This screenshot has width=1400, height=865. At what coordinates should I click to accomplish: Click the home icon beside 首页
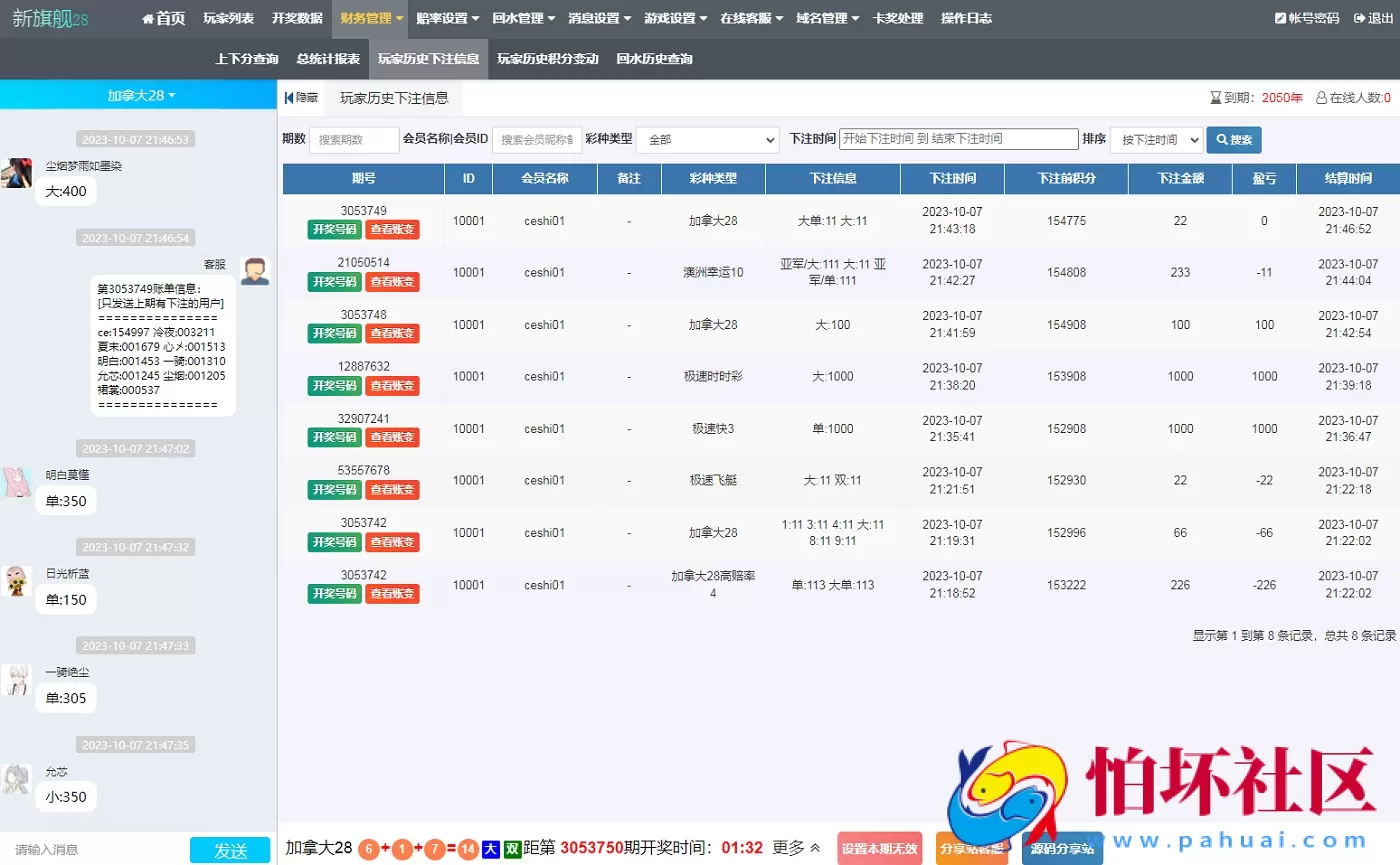147,17
